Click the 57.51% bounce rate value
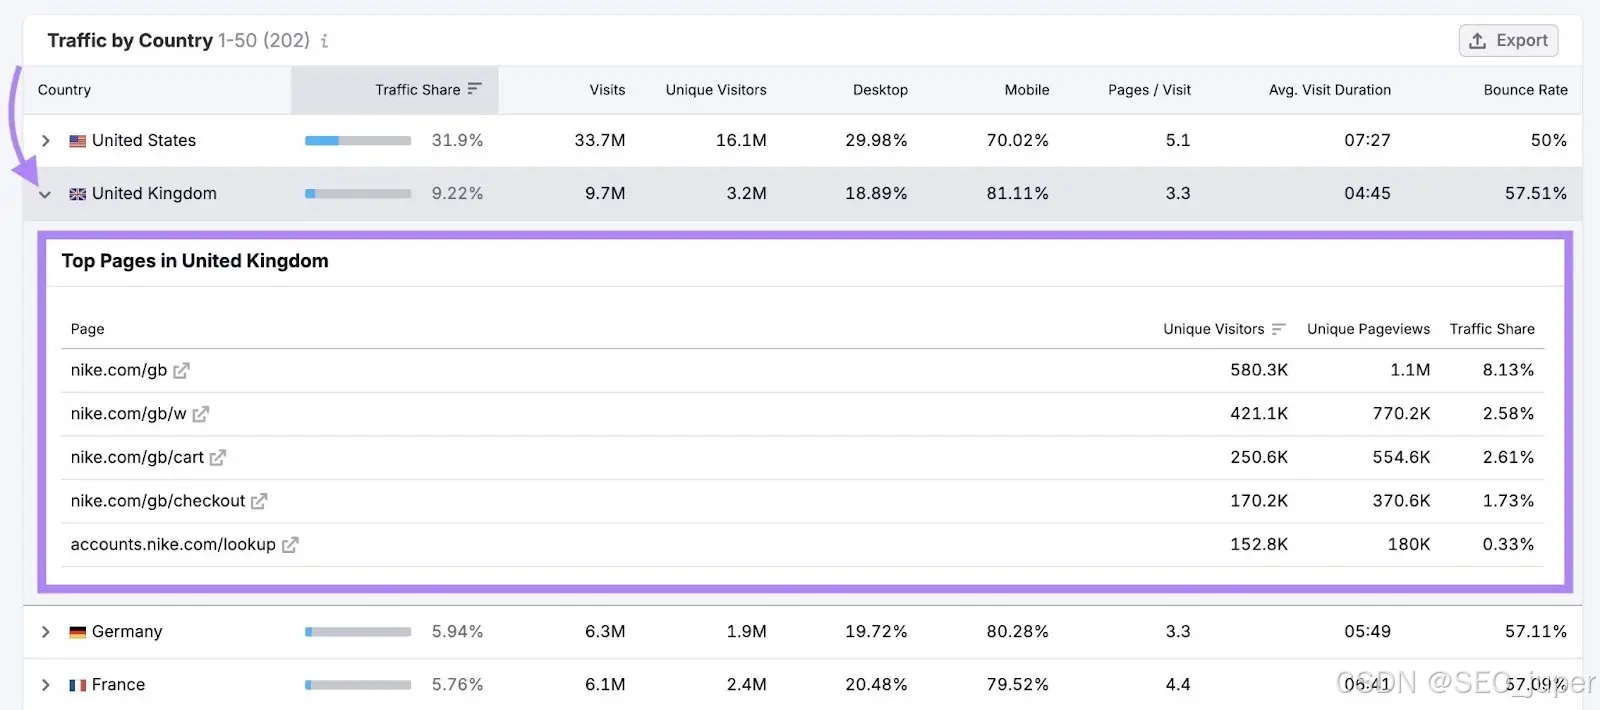The image size is (1600, 710). [1536, 194]
